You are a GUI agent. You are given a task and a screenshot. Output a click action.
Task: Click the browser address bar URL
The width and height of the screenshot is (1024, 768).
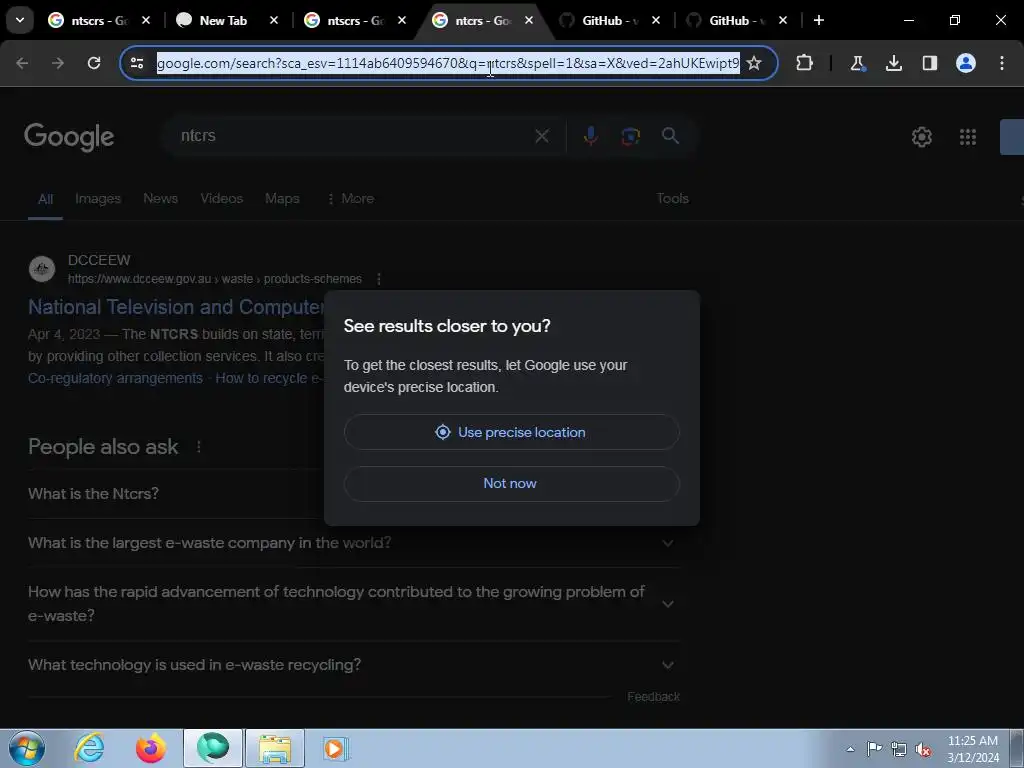pos(448,63)
